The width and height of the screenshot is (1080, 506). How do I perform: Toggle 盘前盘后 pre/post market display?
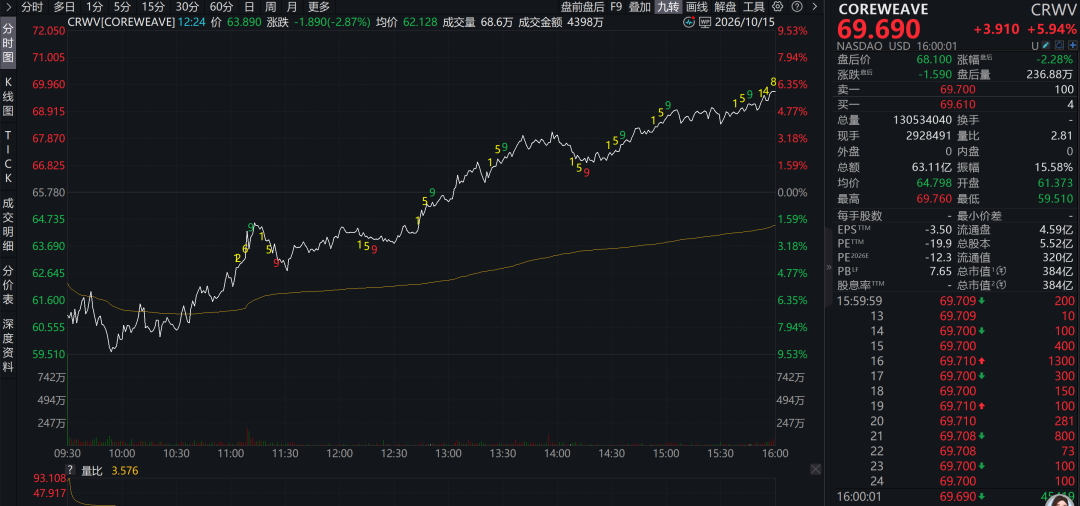point(582,7)
